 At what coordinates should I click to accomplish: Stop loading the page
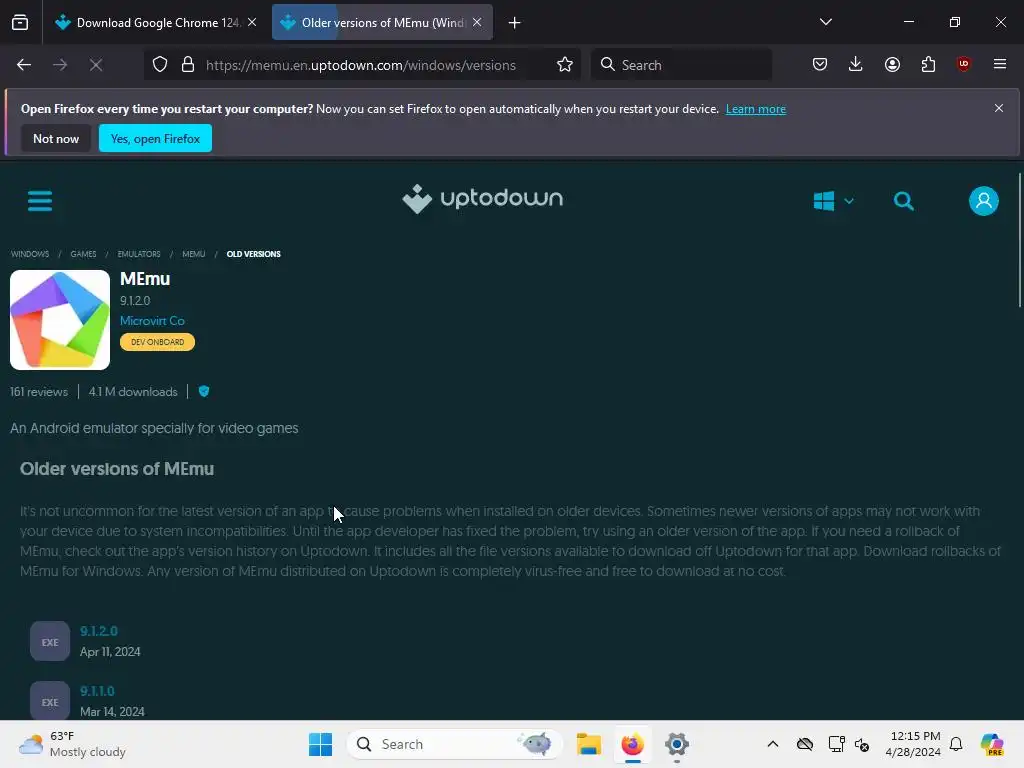click(96, 65)
